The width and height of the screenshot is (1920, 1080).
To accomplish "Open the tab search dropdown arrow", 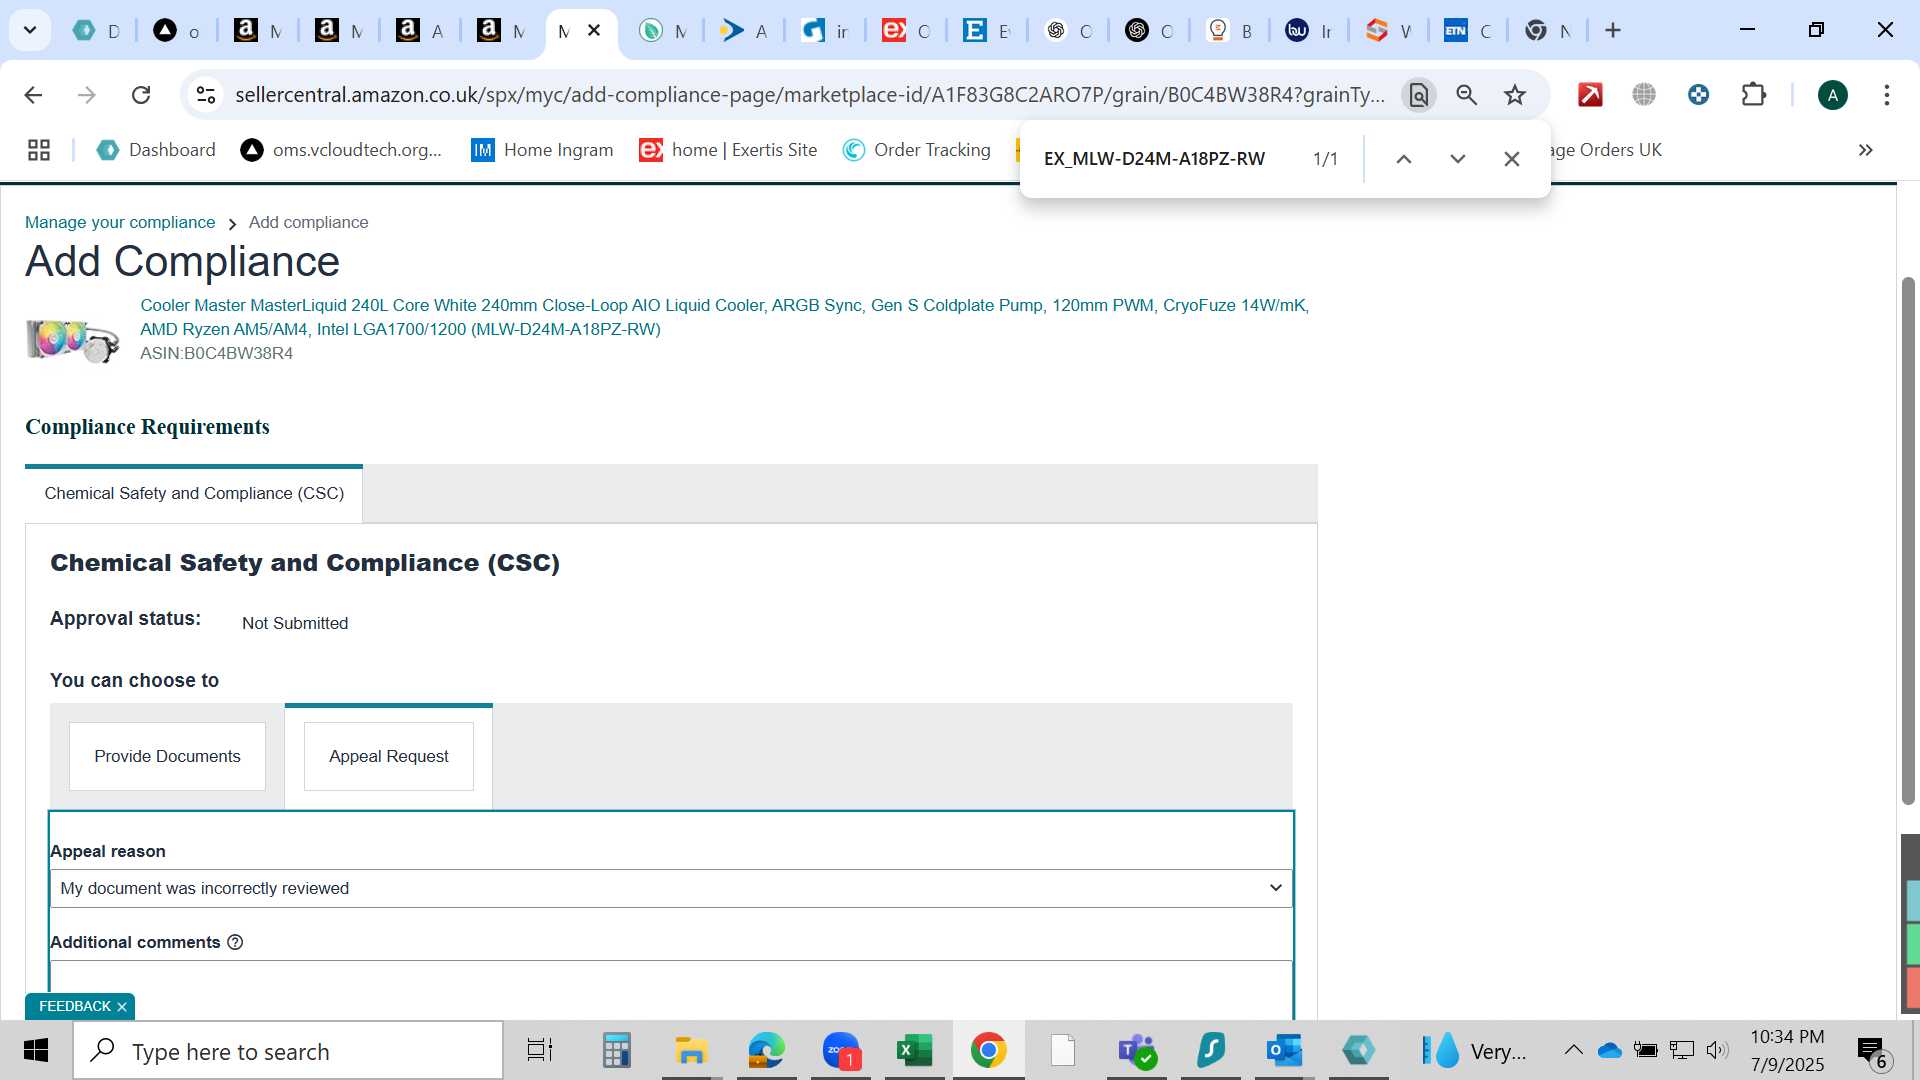I will [x=30, y=30].
